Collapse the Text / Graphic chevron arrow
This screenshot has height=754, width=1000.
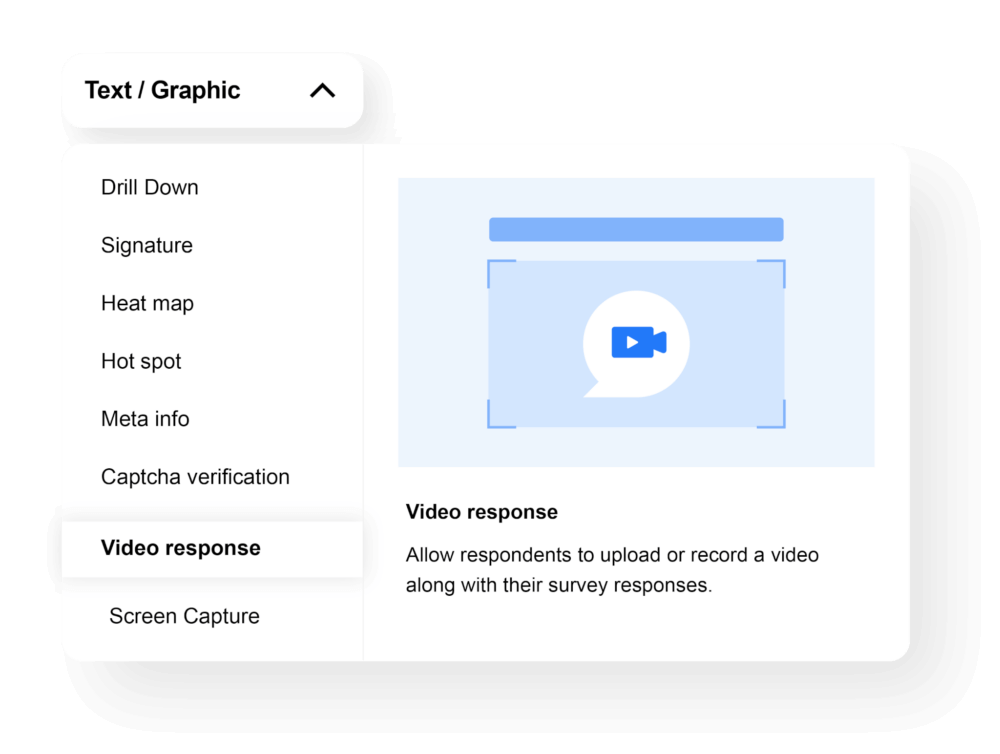coord(323,91)
